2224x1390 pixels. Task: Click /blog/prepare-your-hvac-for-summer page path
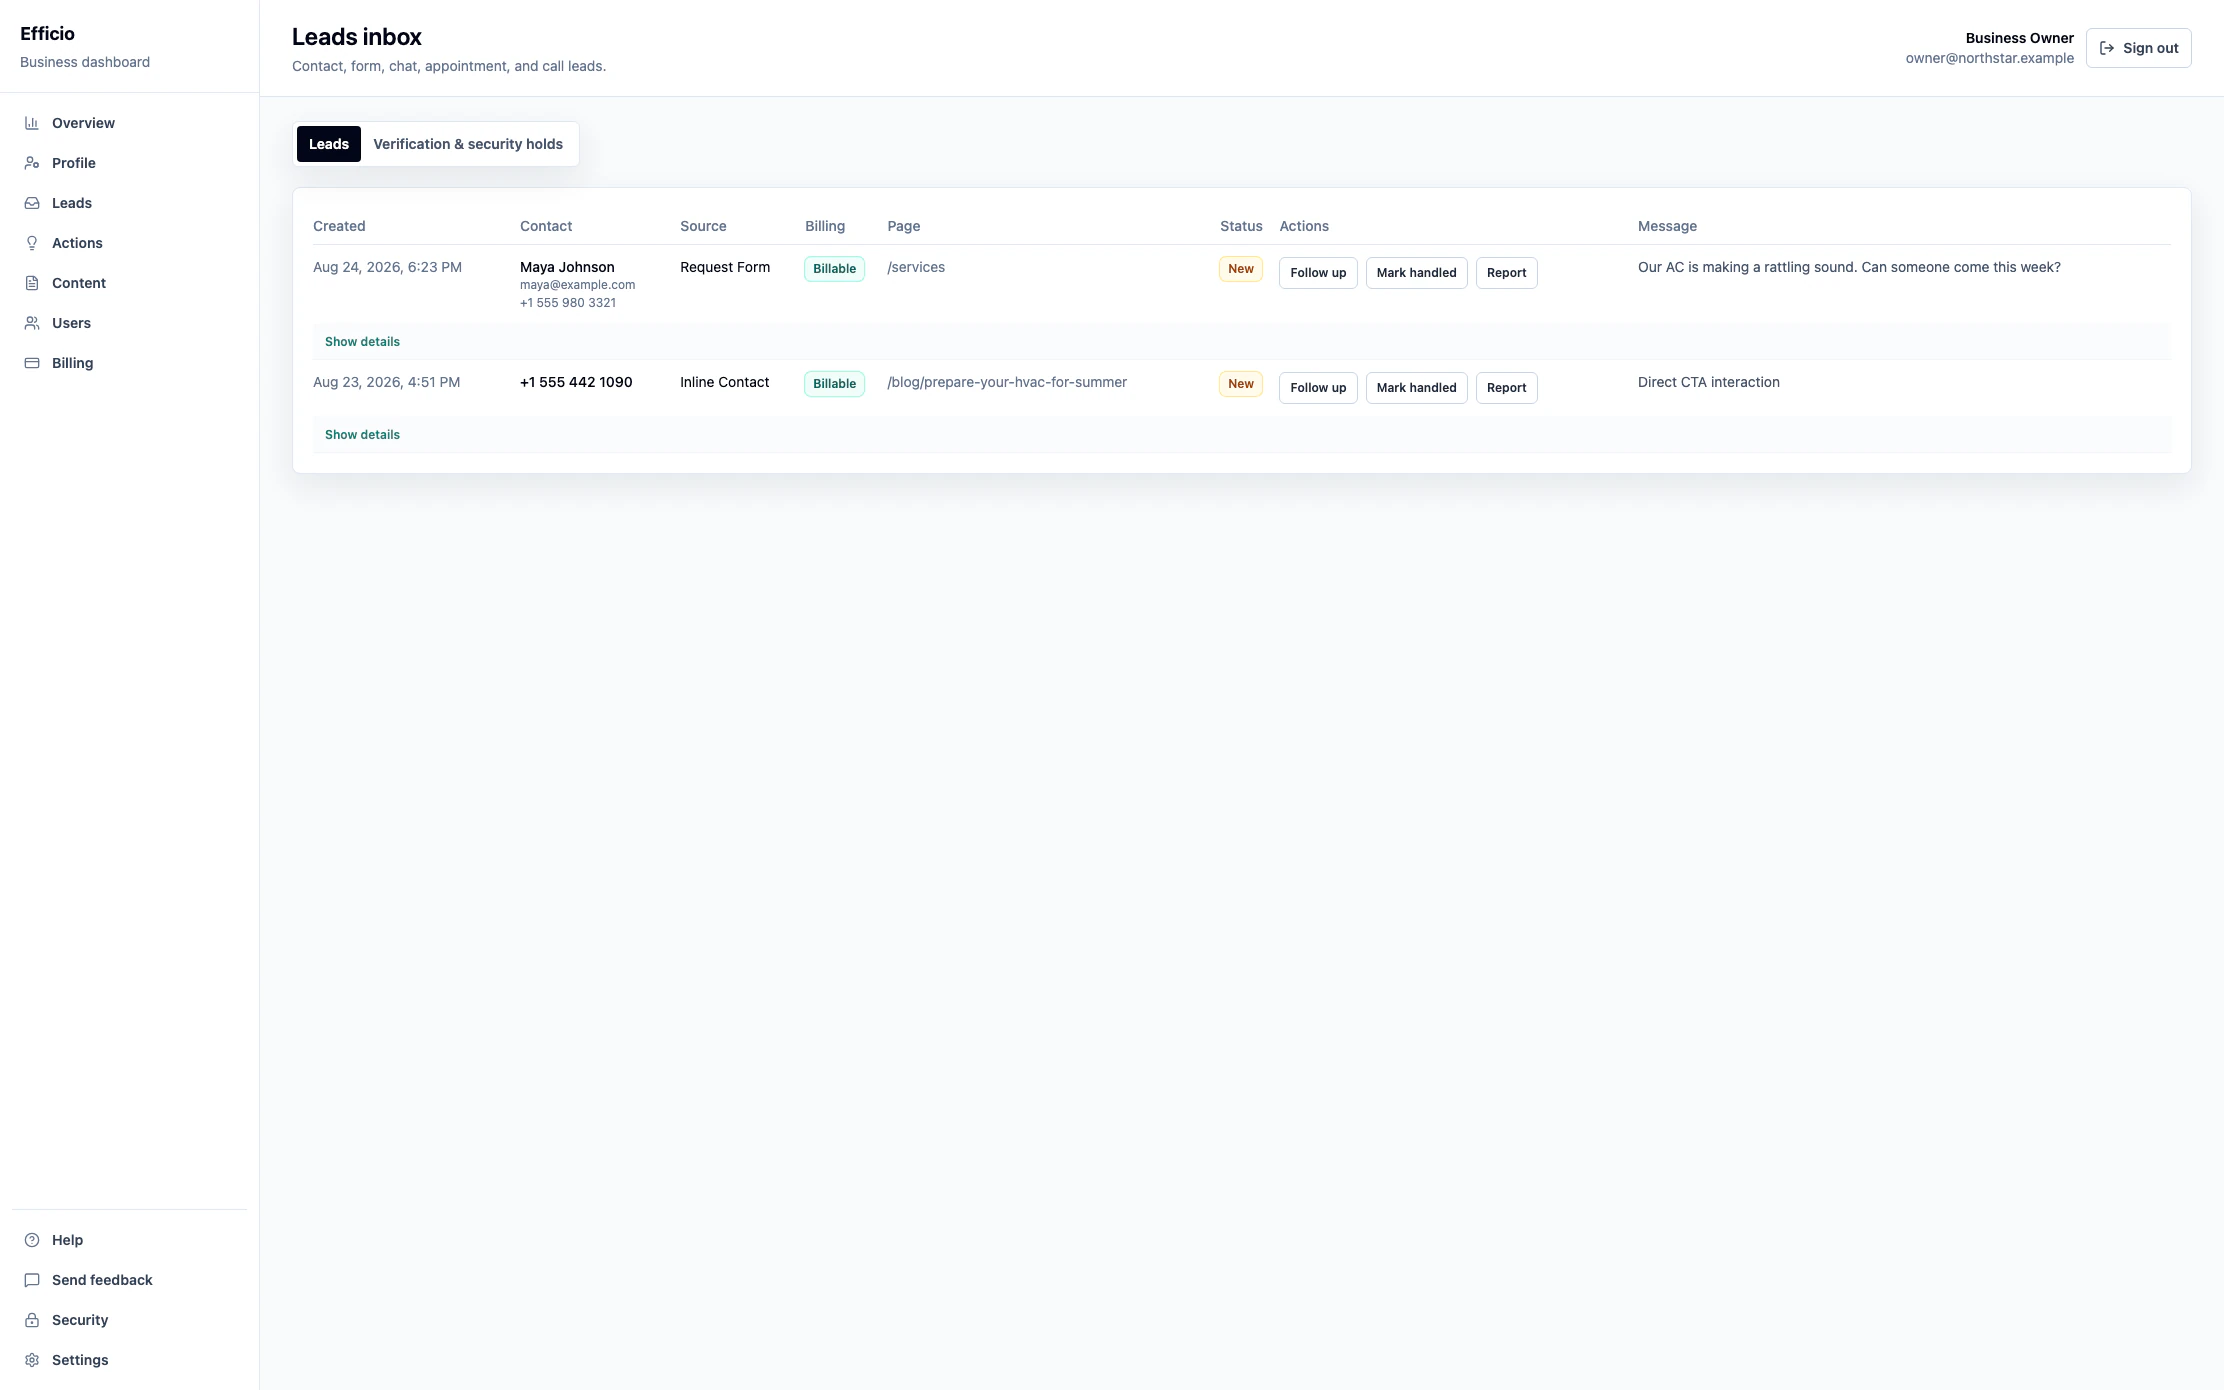1007,382
